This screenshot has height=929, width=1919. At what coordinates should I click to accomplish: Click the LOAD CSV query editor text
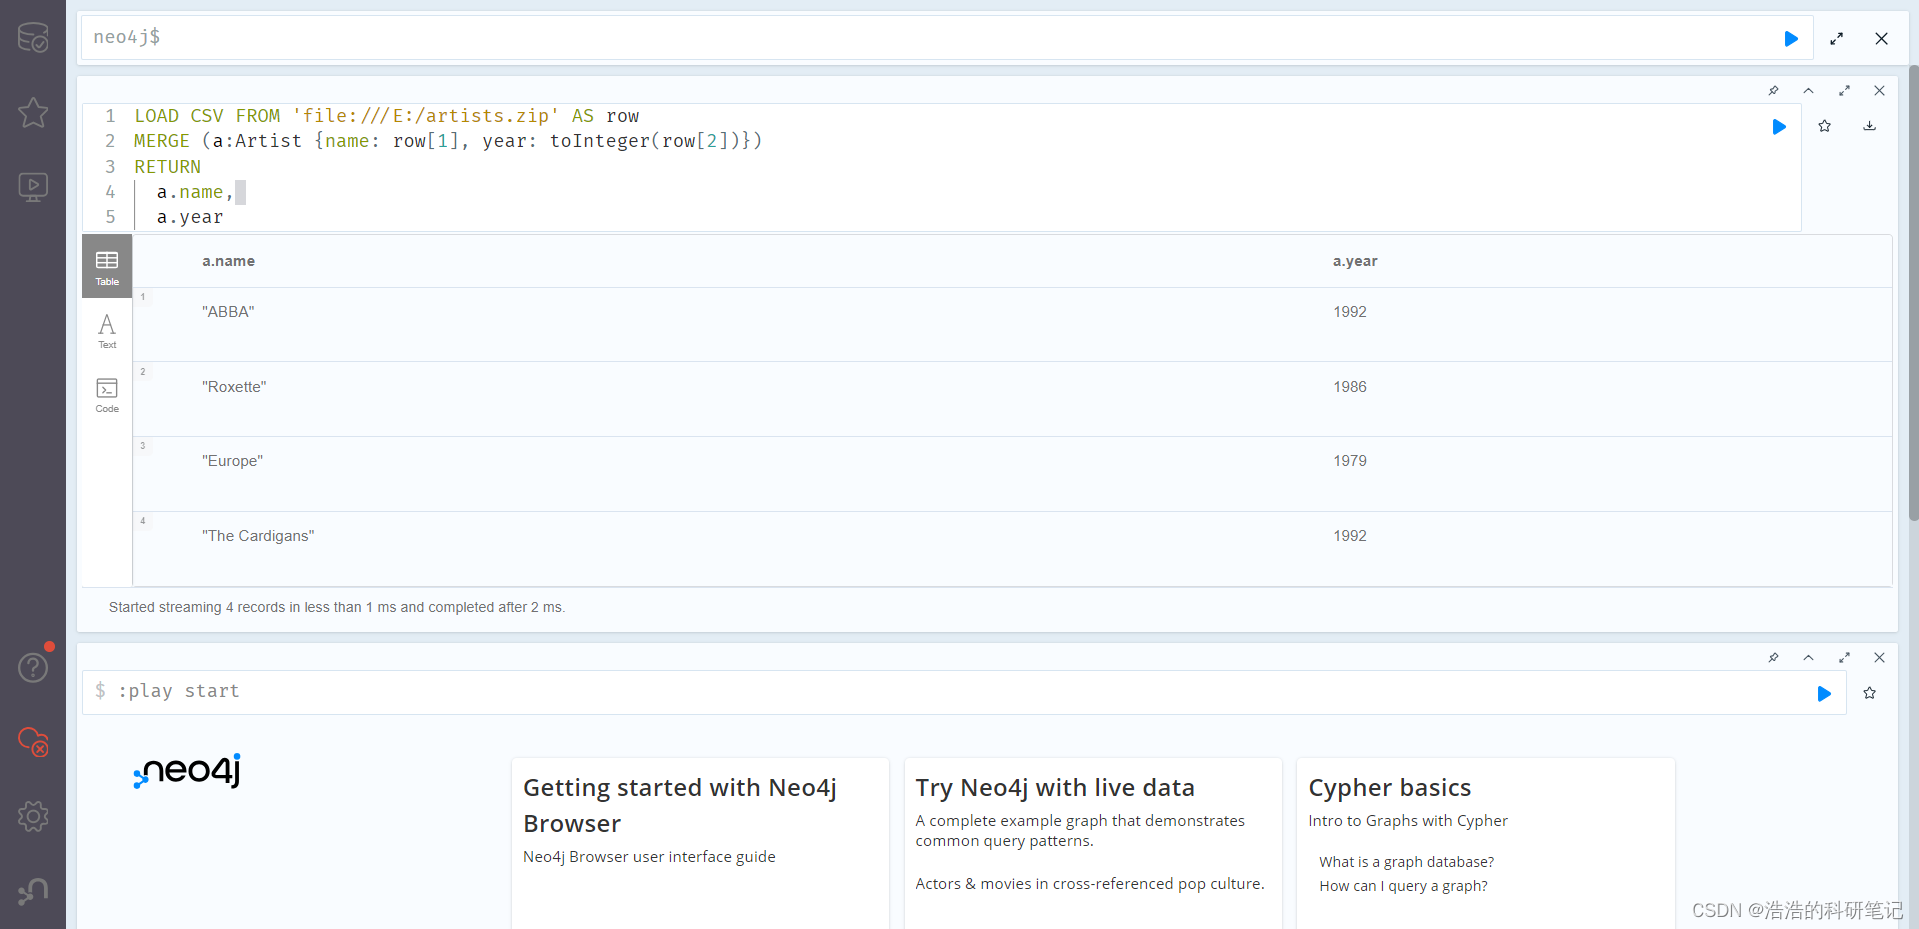[941, 167]
